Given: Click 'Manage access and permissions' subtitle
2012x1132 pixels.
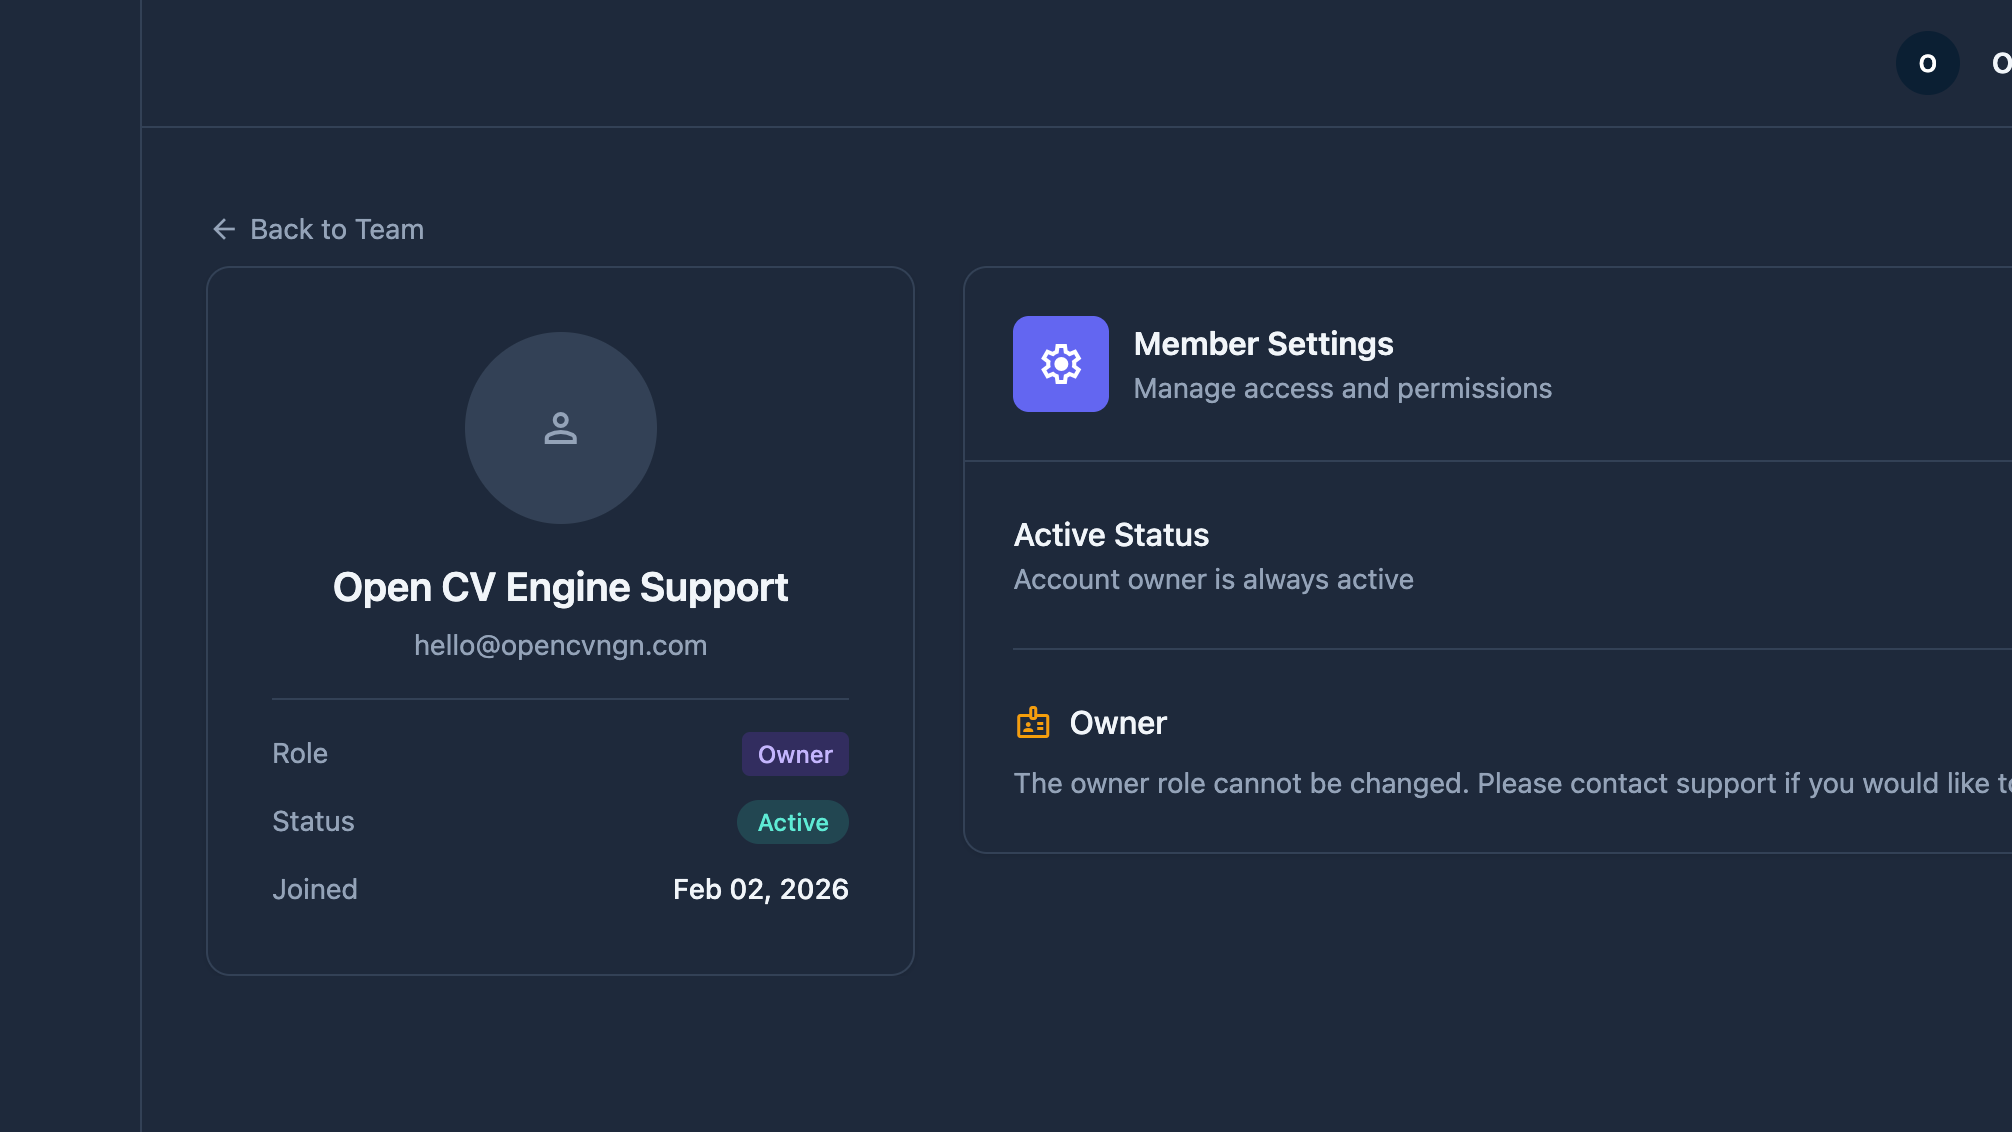Looking at the screenshot, I should [1342, 389].
